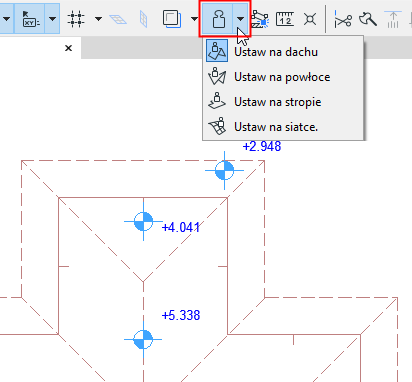This screenshot has width=412, height=382.
Task: Click level marker near +5.338
Action: coord(143,339)
